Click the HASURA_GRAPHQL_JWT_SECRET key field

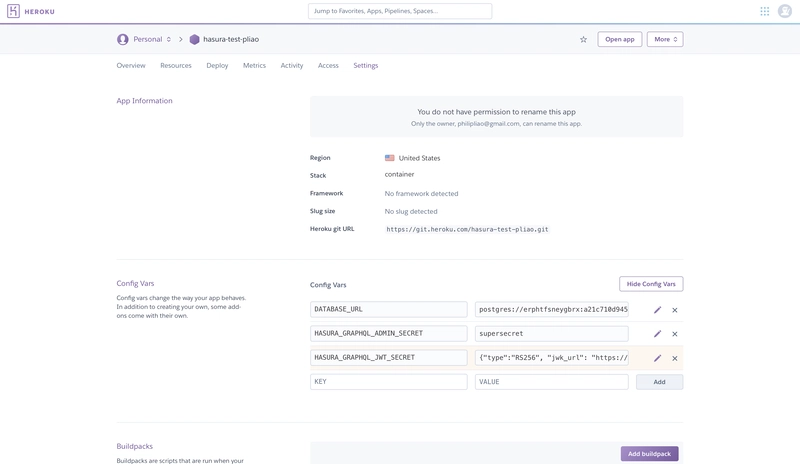[x=388, y=357]
